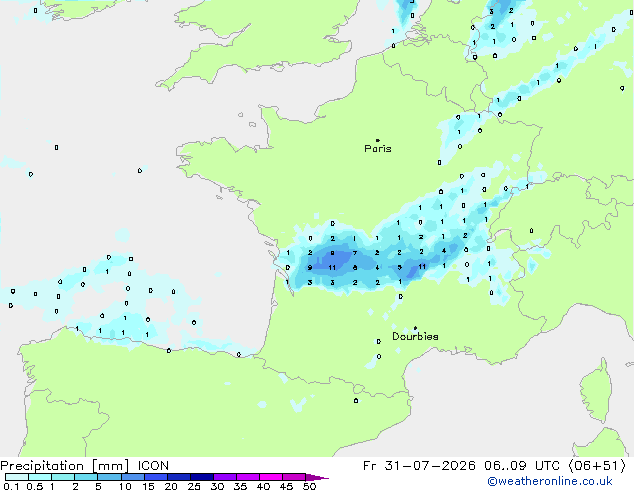Choose the 10–15 mm legend swatch

pos(132,477)
